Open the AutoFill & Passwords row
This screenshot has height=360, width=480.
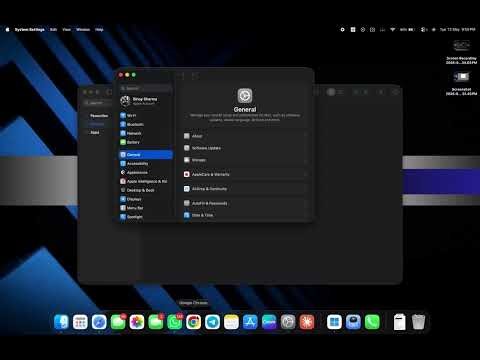245,203
